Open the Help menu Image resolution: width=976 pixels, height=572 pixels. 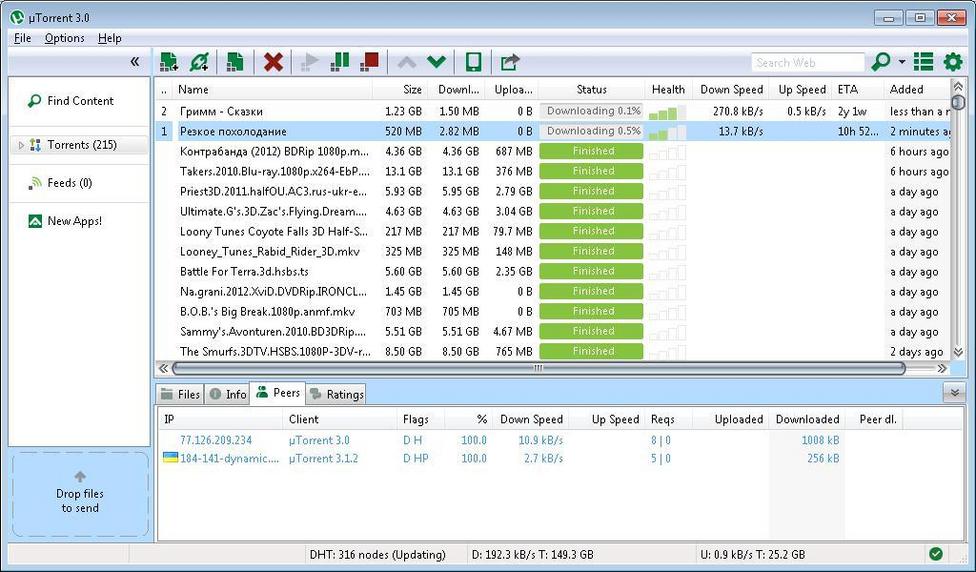[x=110, y=38]
